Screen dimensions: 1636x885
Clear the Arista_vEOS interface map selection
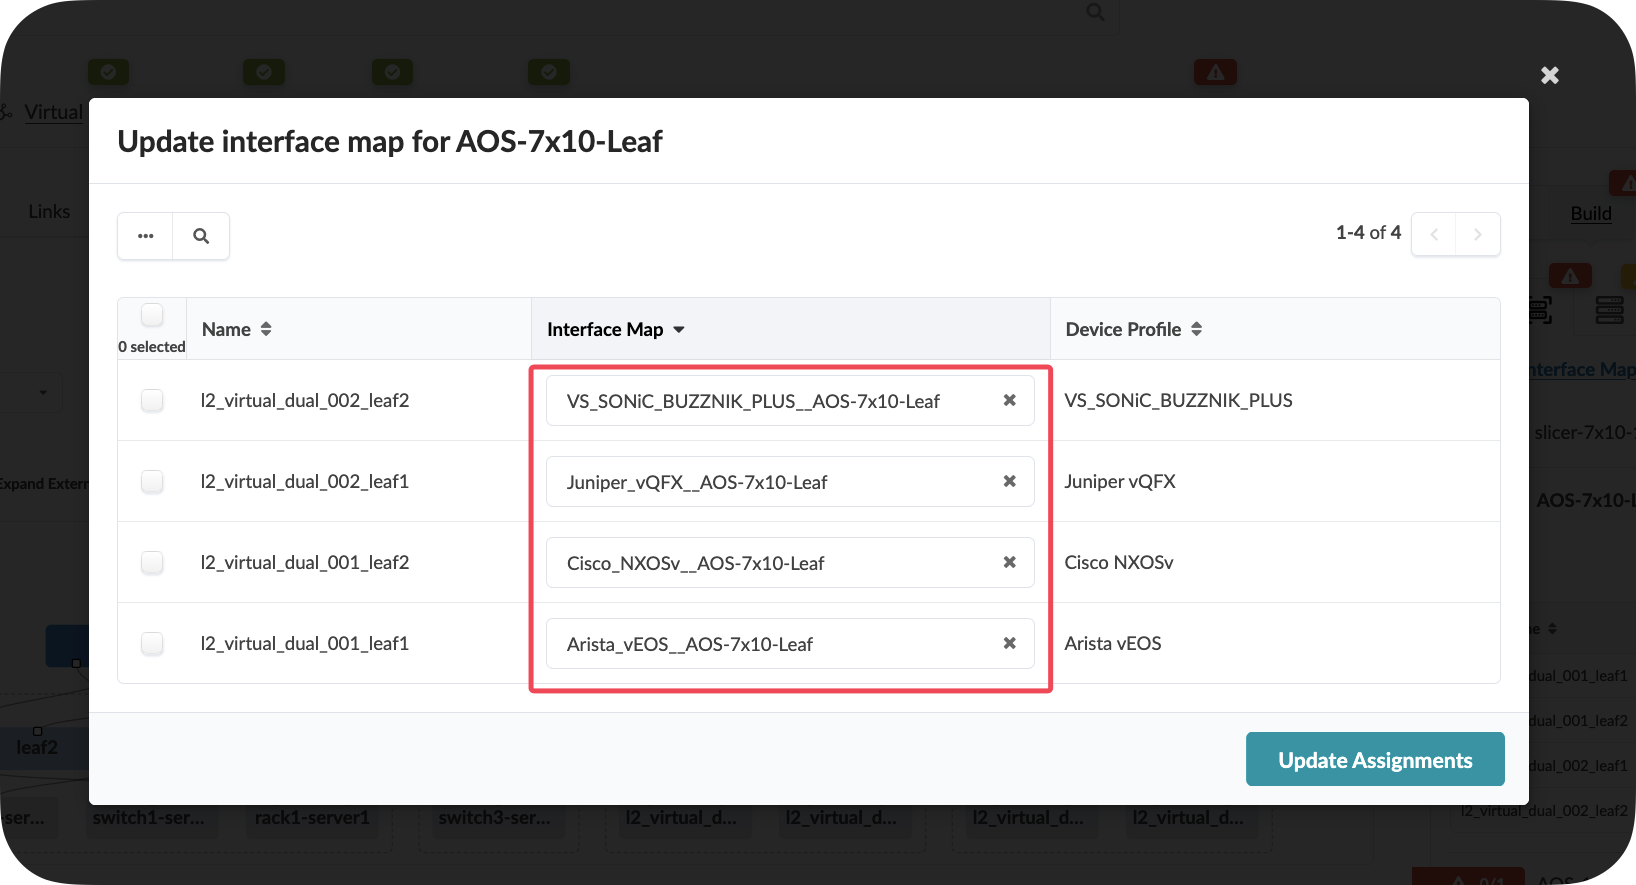pyautogui.click(x=1009, y=643)
